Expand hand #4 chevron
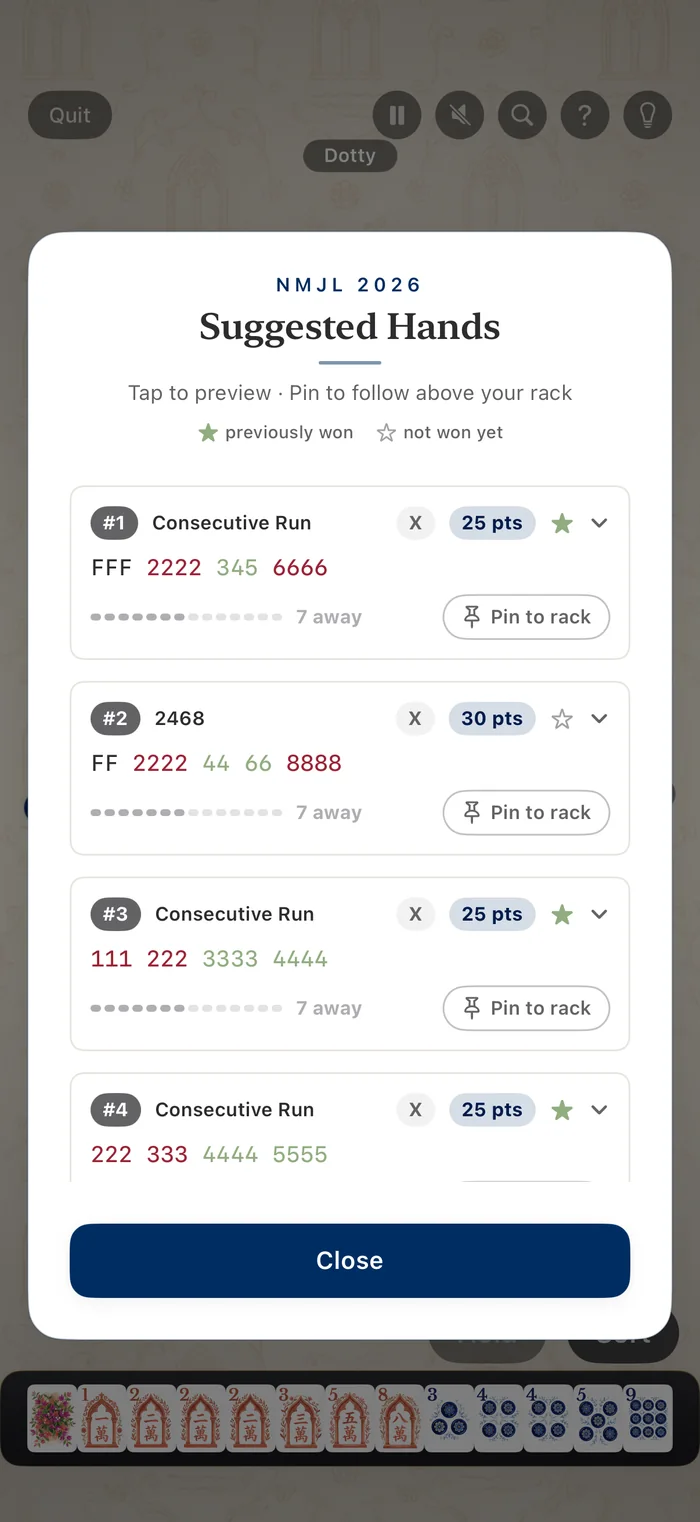Screen dimensions: 700x1522 [599, 1109]
